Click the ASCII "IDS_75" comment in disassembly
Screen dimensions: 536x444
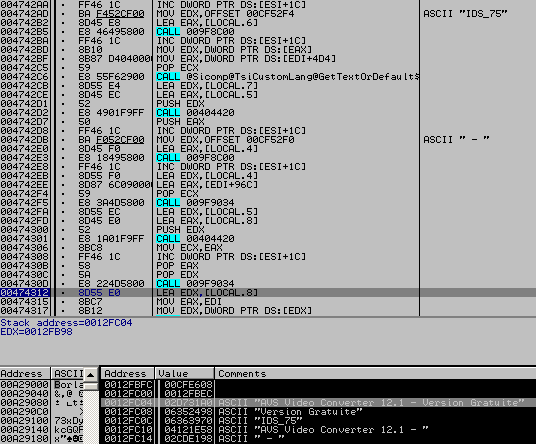click(x=465, y=14)
